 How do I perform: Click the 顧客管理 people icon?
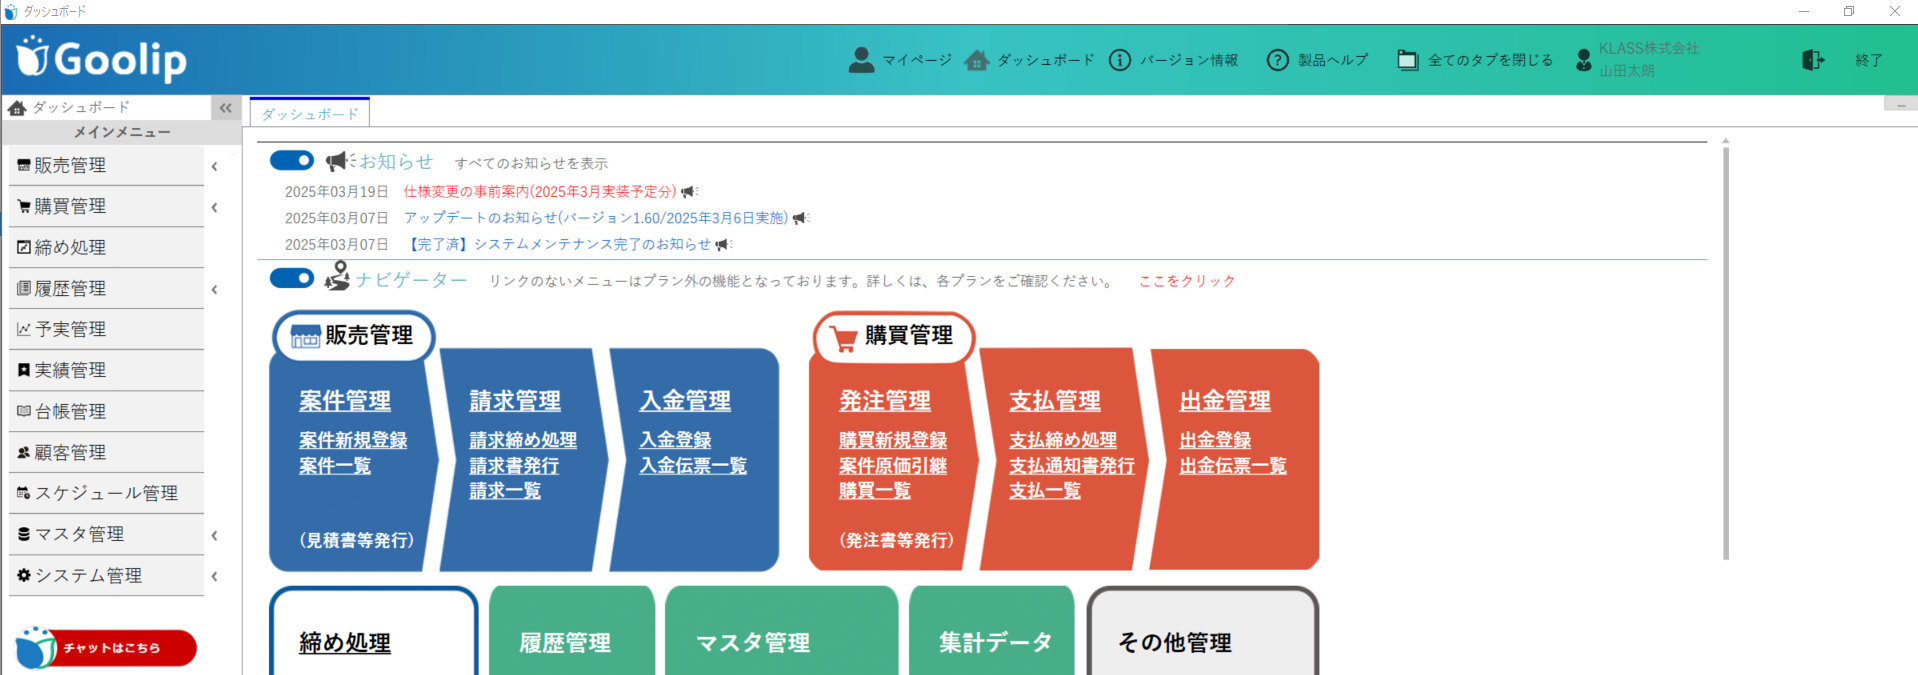pos(24,452)
